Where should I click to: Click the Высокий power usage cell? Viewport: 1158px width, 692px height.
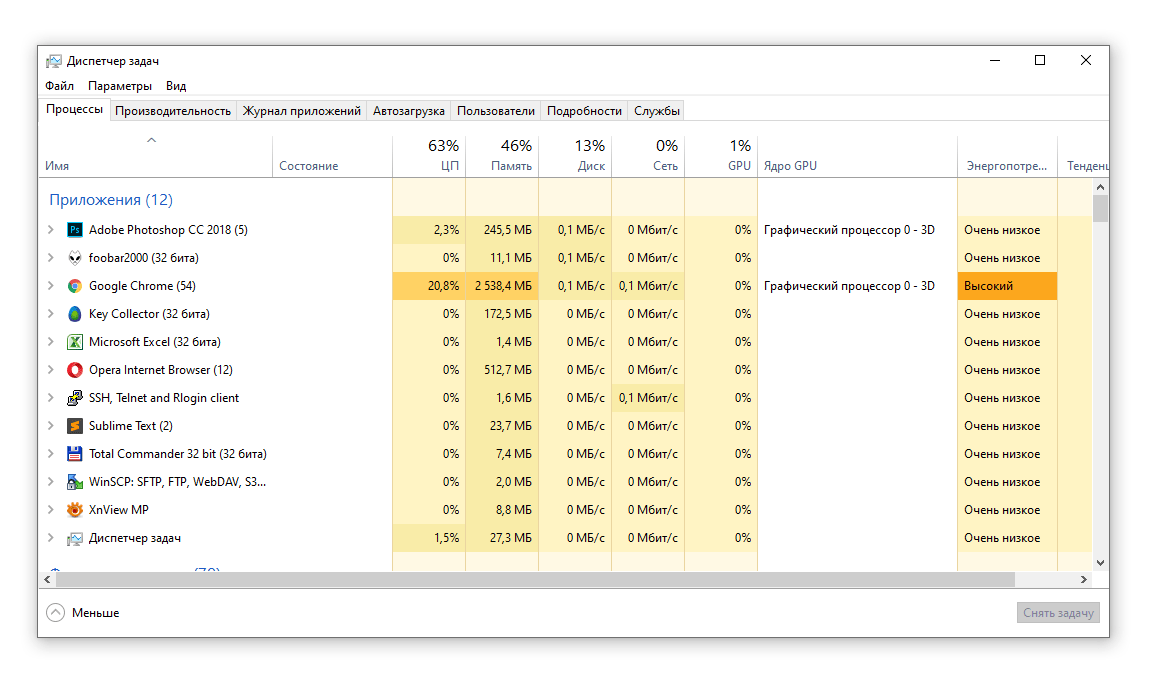1007,286
